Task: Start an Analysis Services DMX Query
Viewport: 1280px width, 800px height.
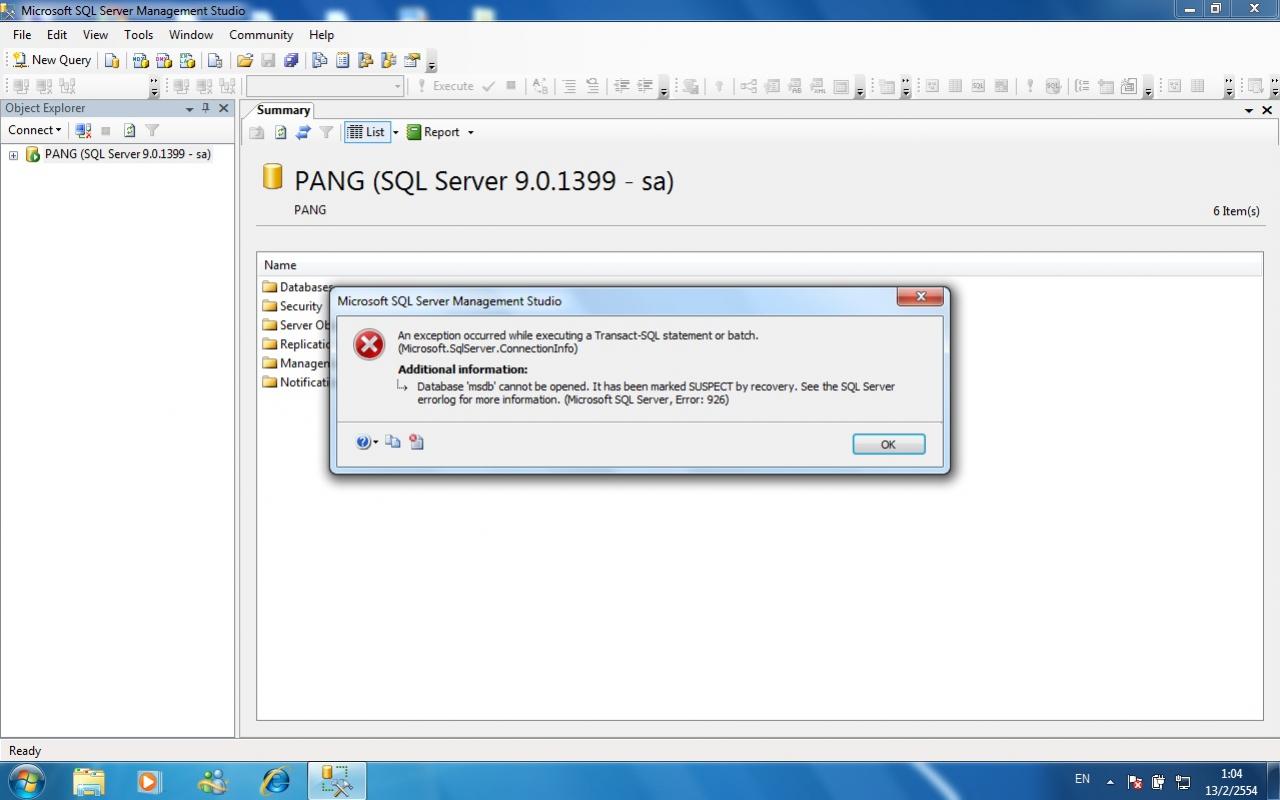Action: (164, 60)
